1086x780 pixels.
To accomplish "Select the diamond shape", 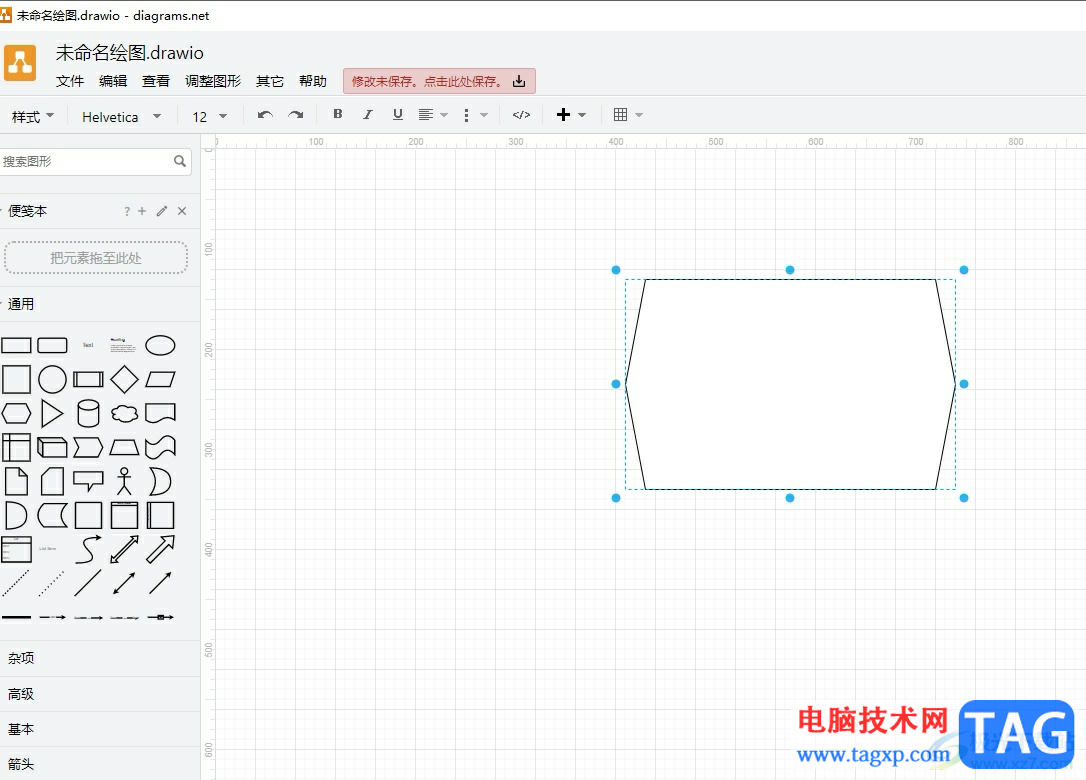I will (x=125, y=380).
